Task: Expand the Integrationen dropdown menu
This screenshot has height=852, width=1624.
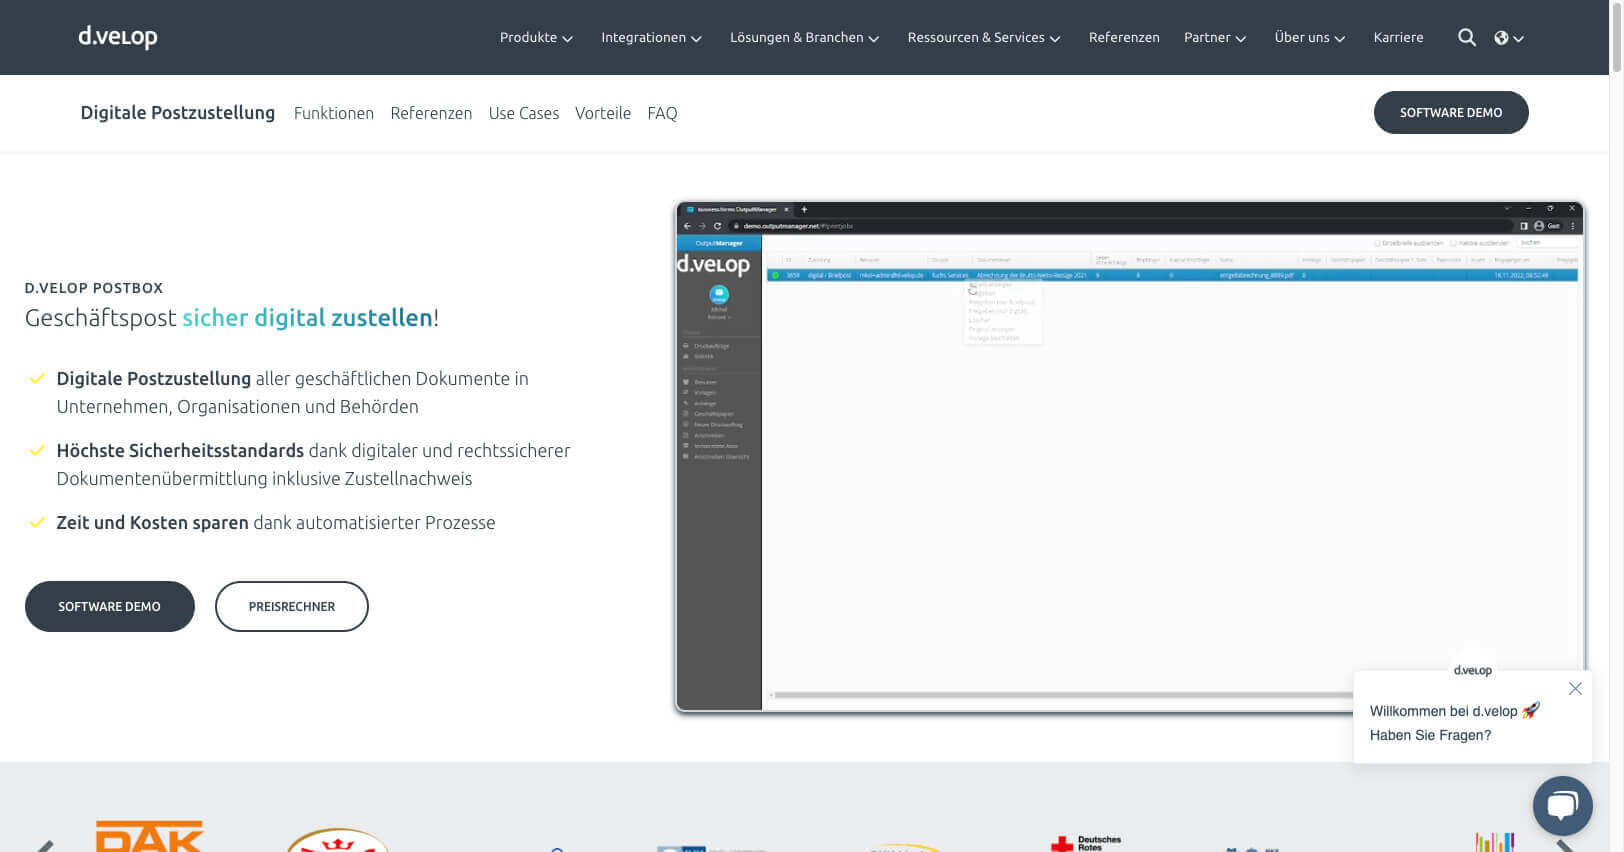Action: click(x=651, y=38)
